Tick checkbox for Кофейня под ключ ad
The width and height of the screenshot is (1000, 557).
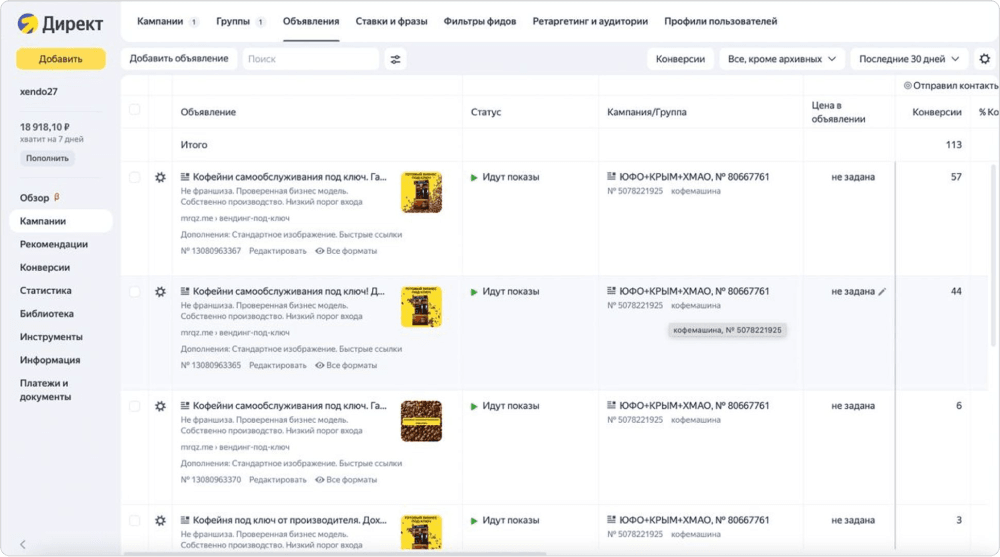[x=135, y=520]
